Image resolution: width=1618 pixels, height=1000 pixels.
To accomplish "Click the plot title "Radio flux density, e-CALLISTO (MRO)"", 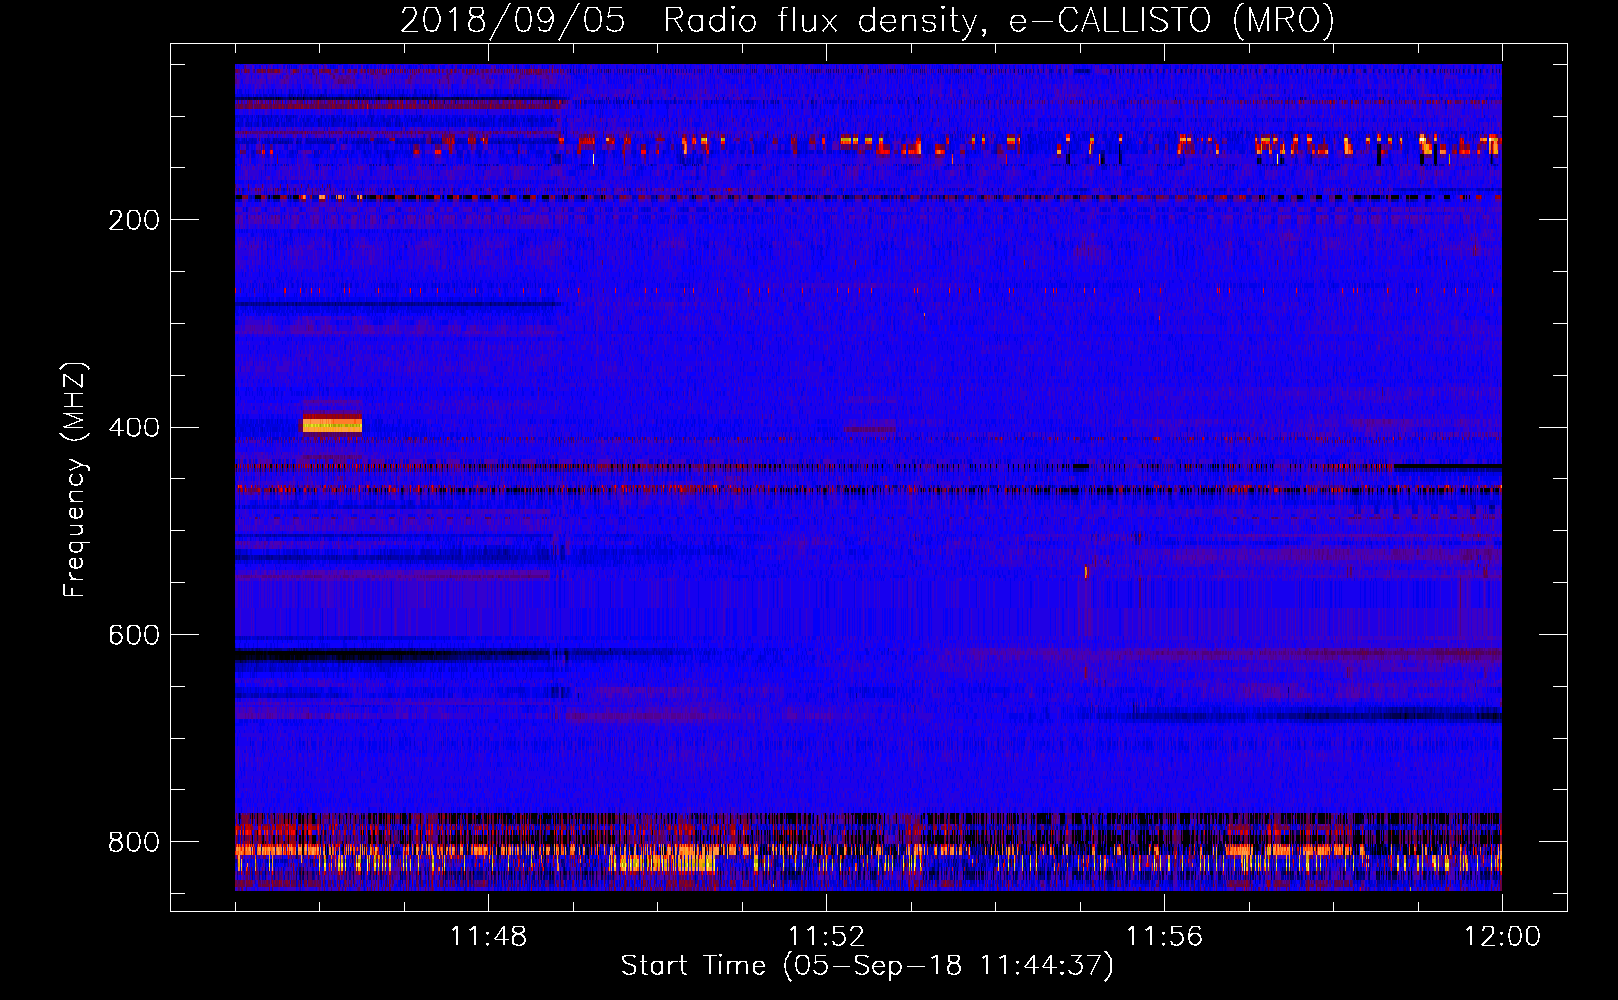I will [999, 21].
